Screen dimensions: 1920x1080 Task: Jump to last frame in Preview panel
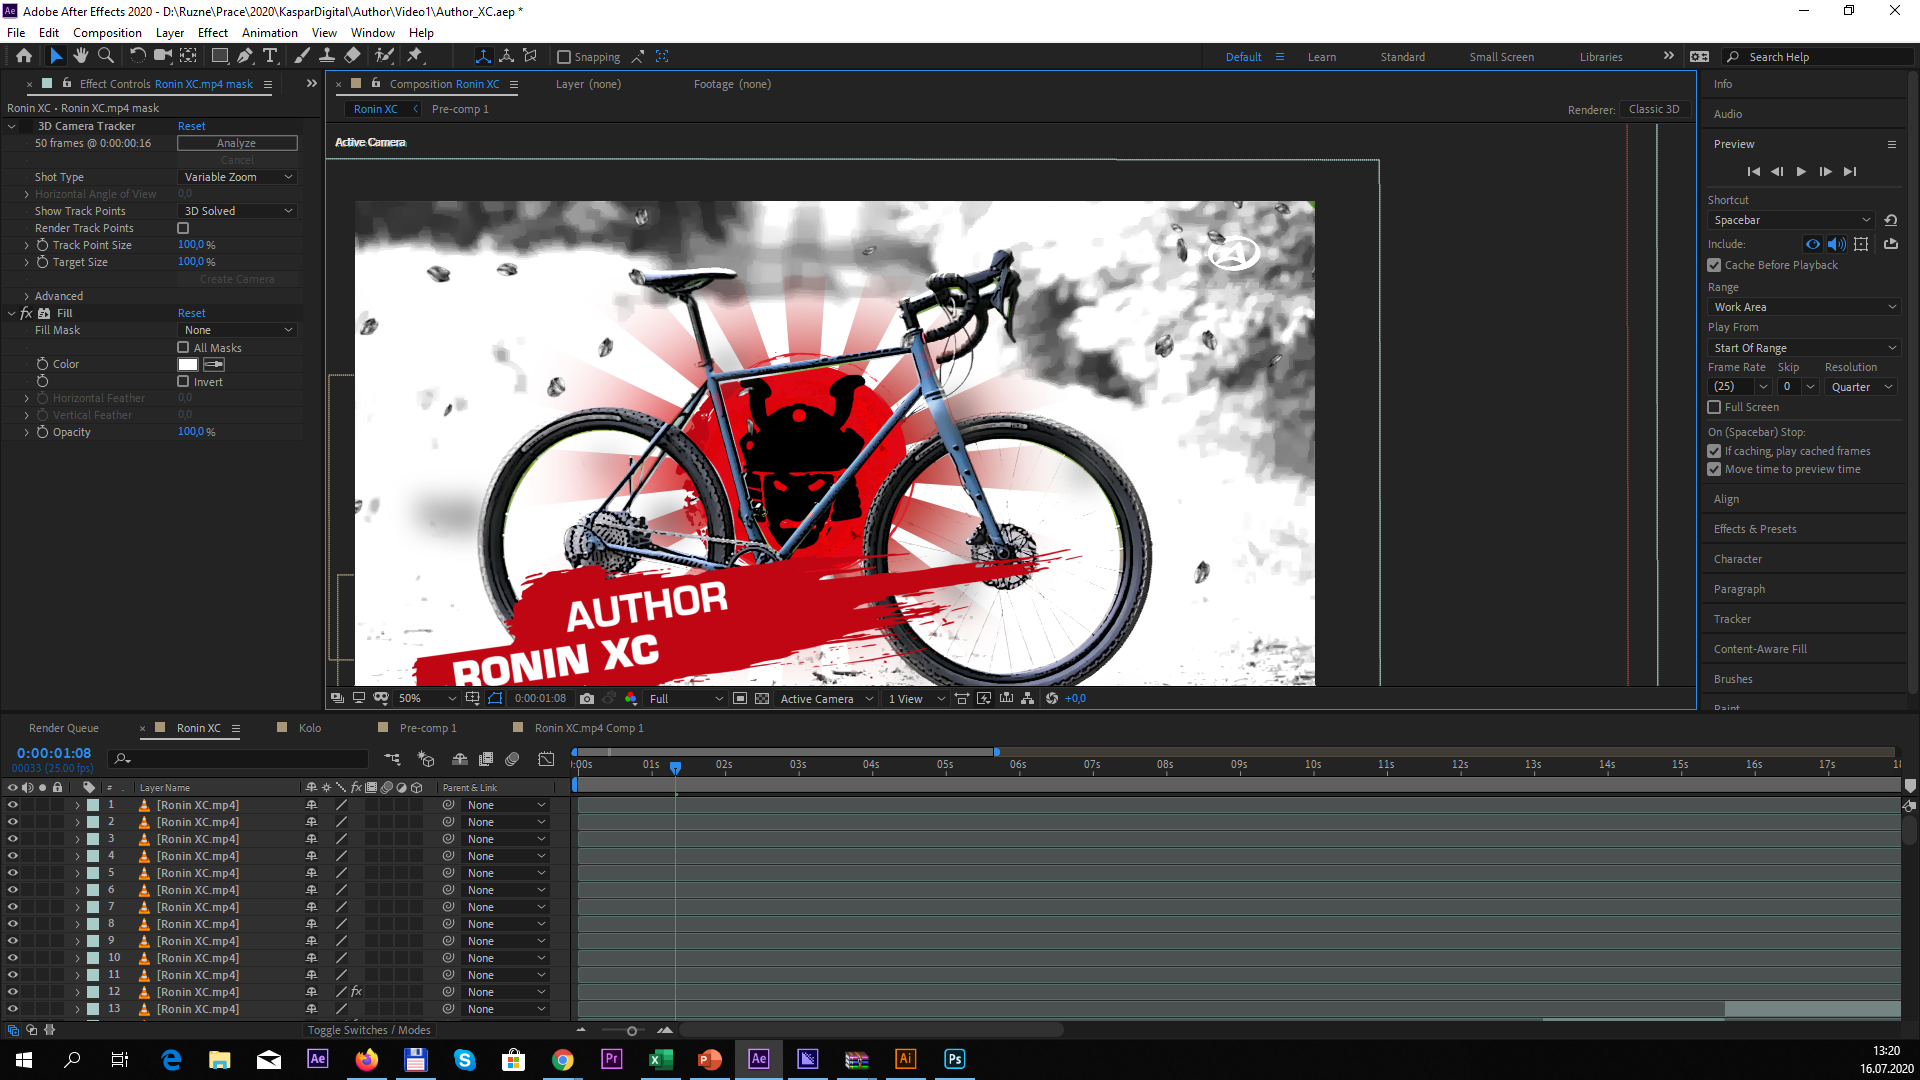1850,172
